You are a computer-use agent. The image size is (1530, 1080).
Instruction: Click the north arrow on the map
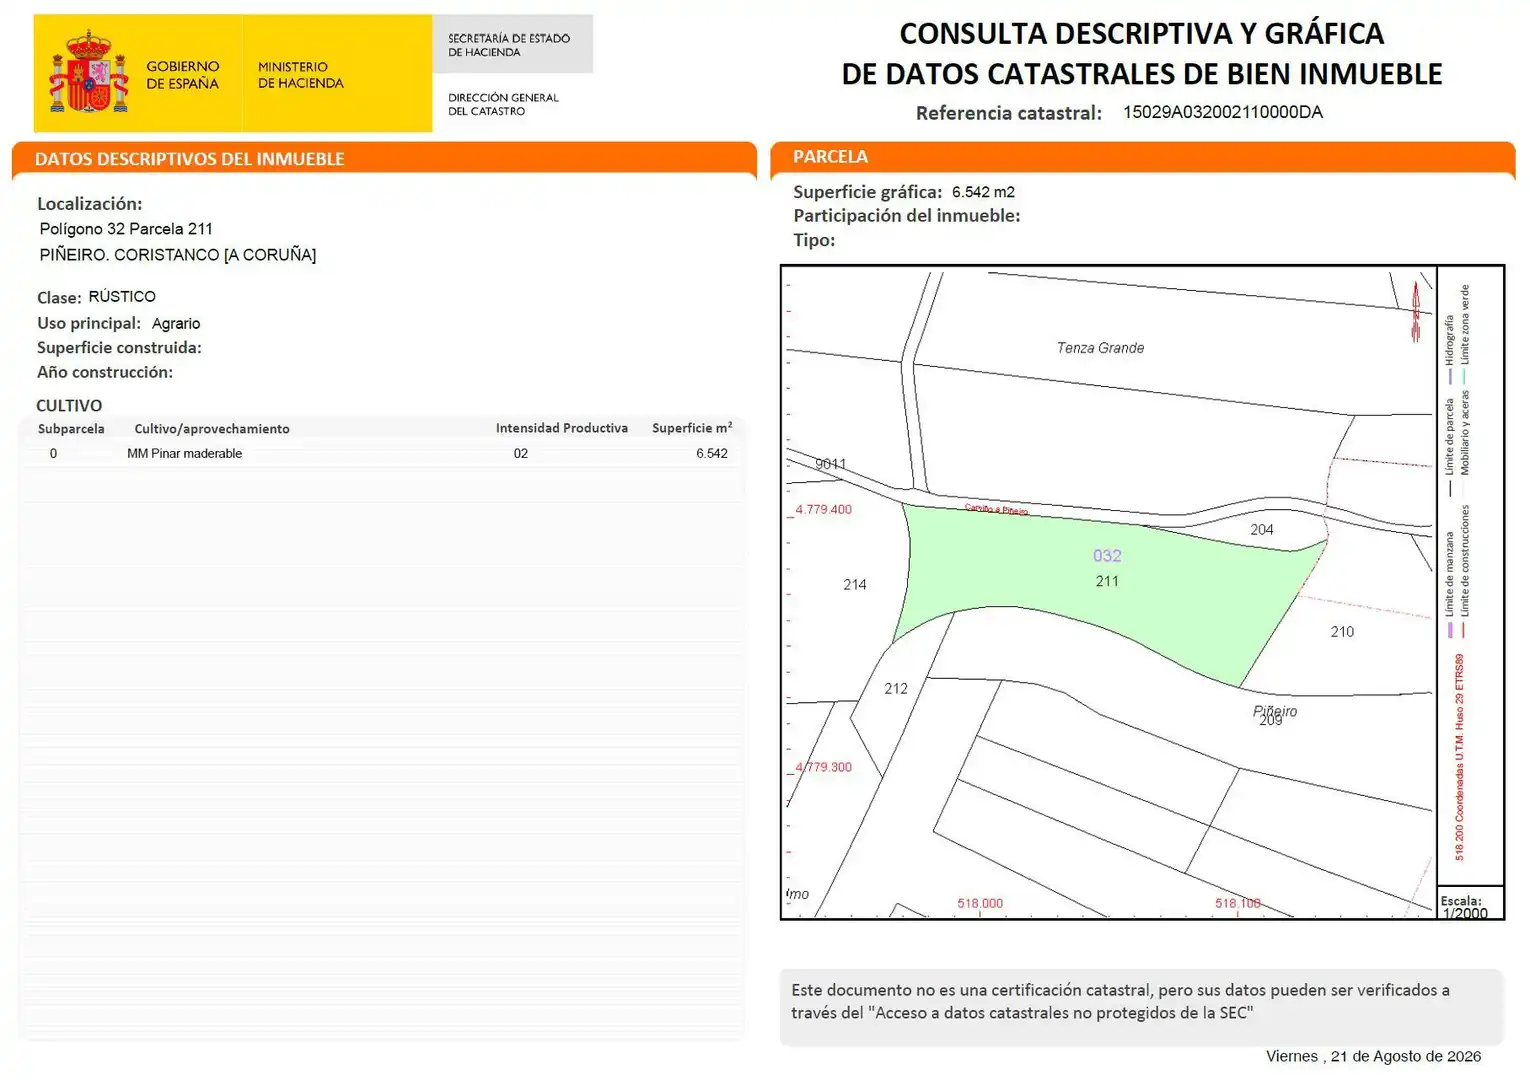(x=1415, y=311)
